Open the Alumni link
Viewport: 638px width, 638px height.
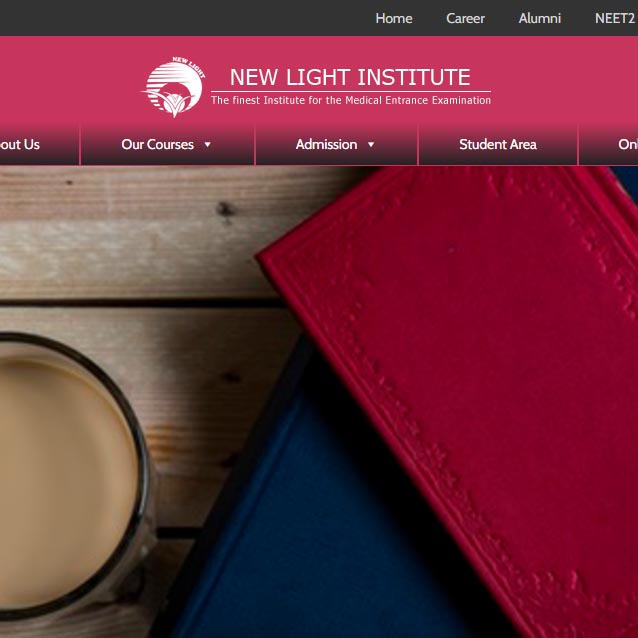click(x=540, y=18)
